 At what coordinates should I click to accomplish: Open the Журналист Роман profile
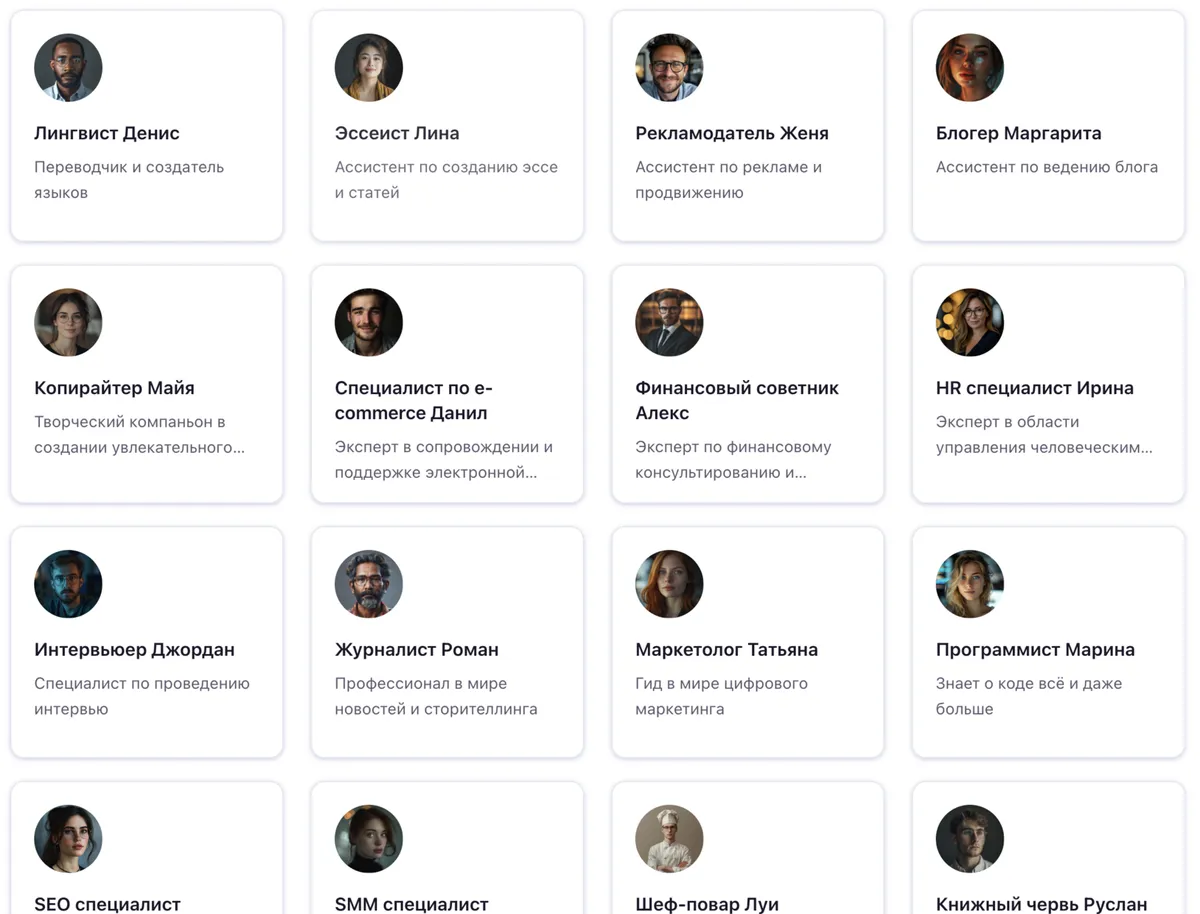(446, 641)
